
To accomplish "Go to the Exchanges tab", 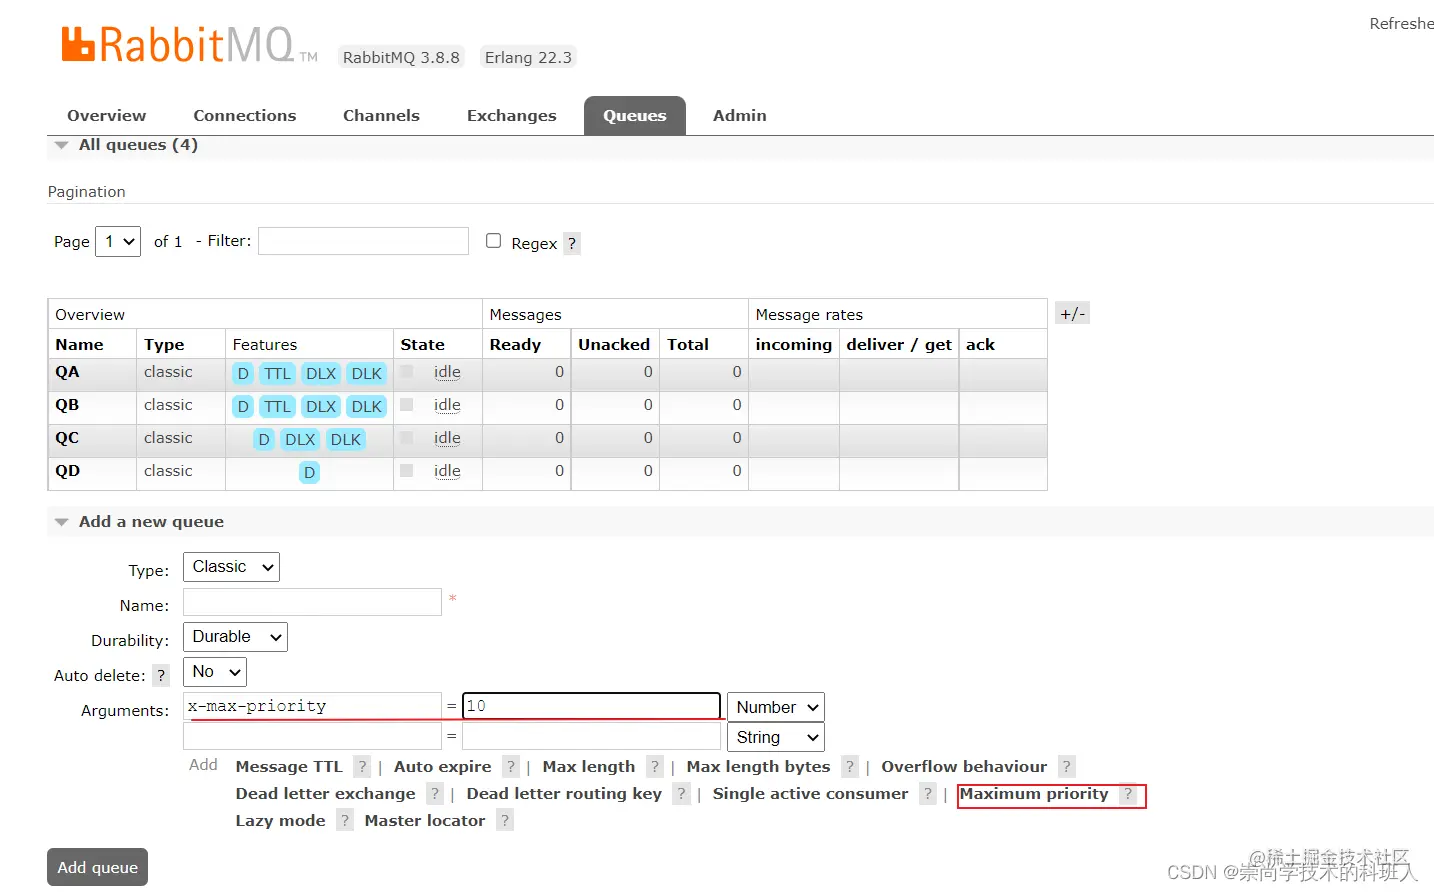I will click(x=512, y=116).
